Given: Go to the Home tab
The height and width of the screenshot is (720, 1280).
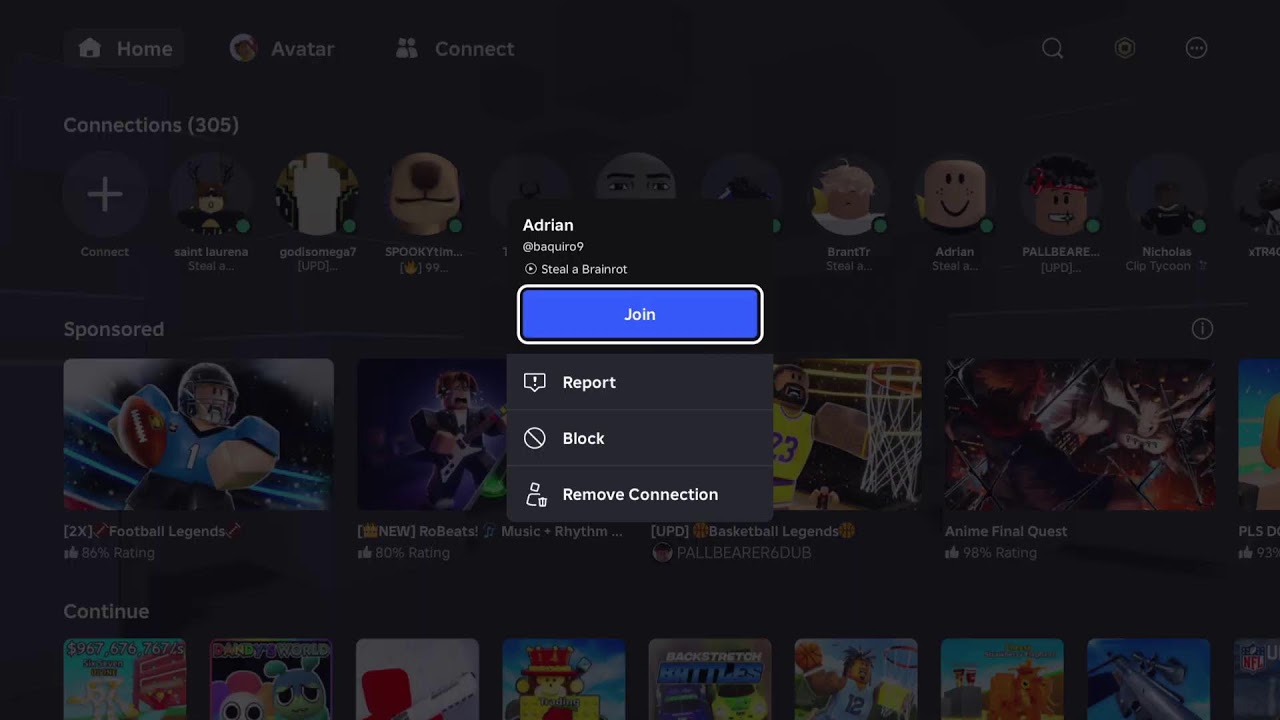Looking at the screenshot, I should click(x=125, y=49).
